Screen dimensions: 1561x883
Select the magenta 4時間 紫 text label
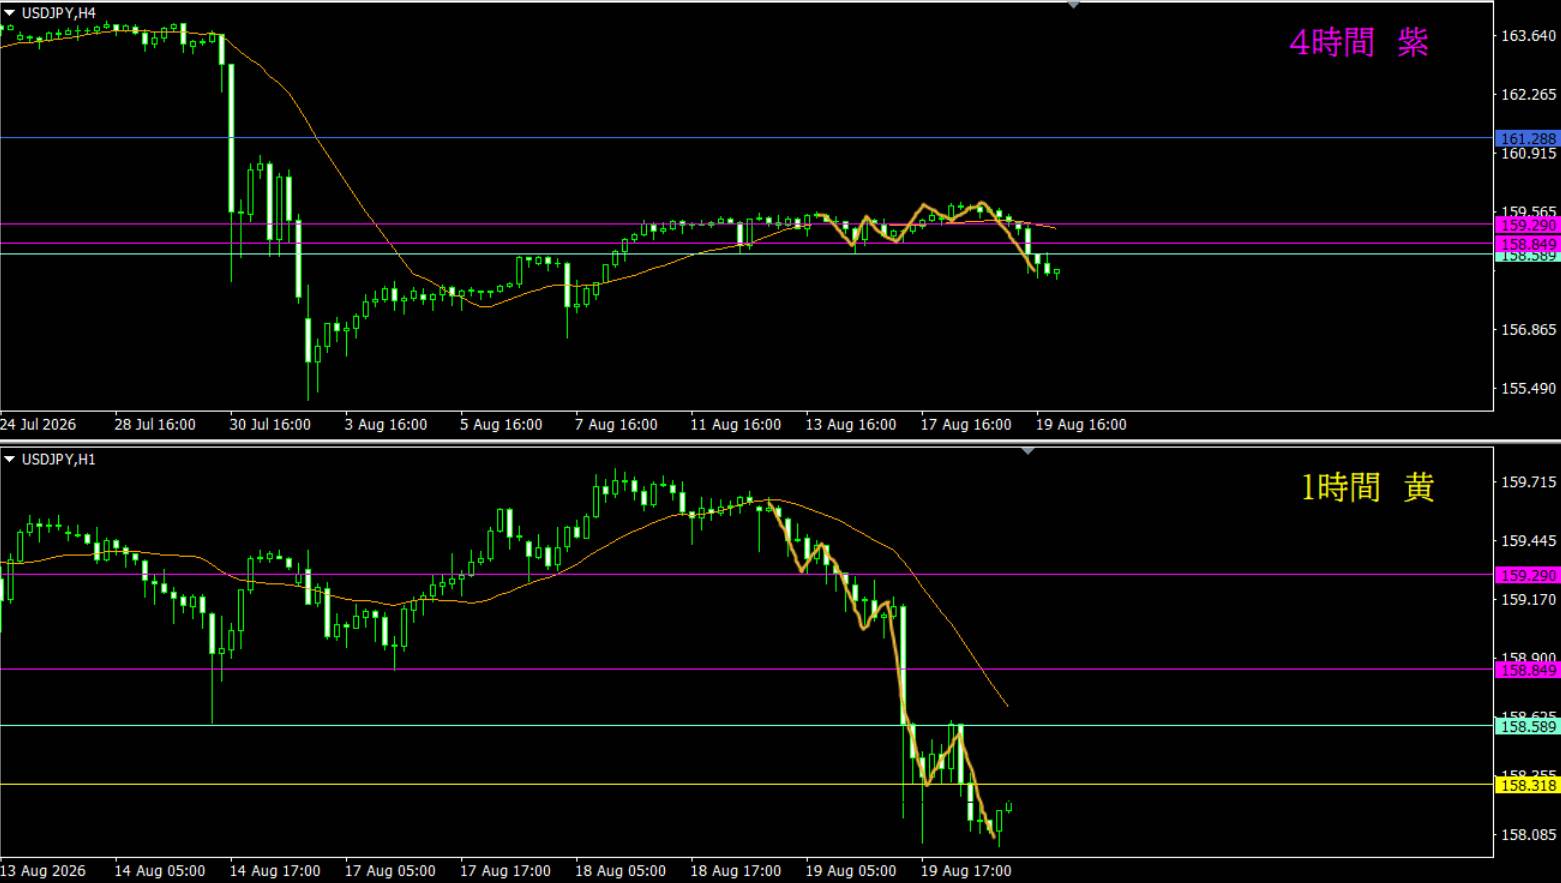(x=1359, y=42)
